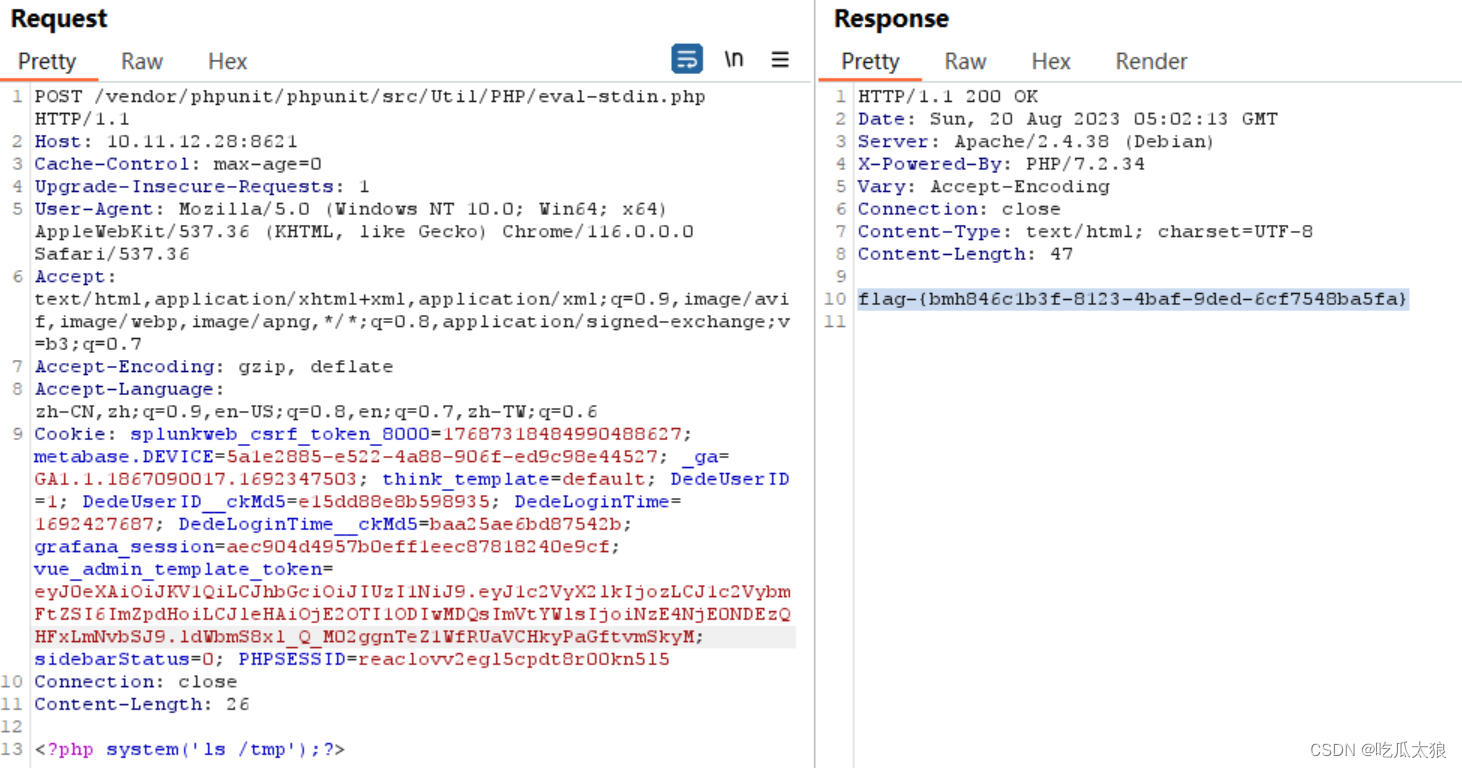
Task: Click the splunkweb_csrf_token_8000 cookie name
Action: (280, 434)
